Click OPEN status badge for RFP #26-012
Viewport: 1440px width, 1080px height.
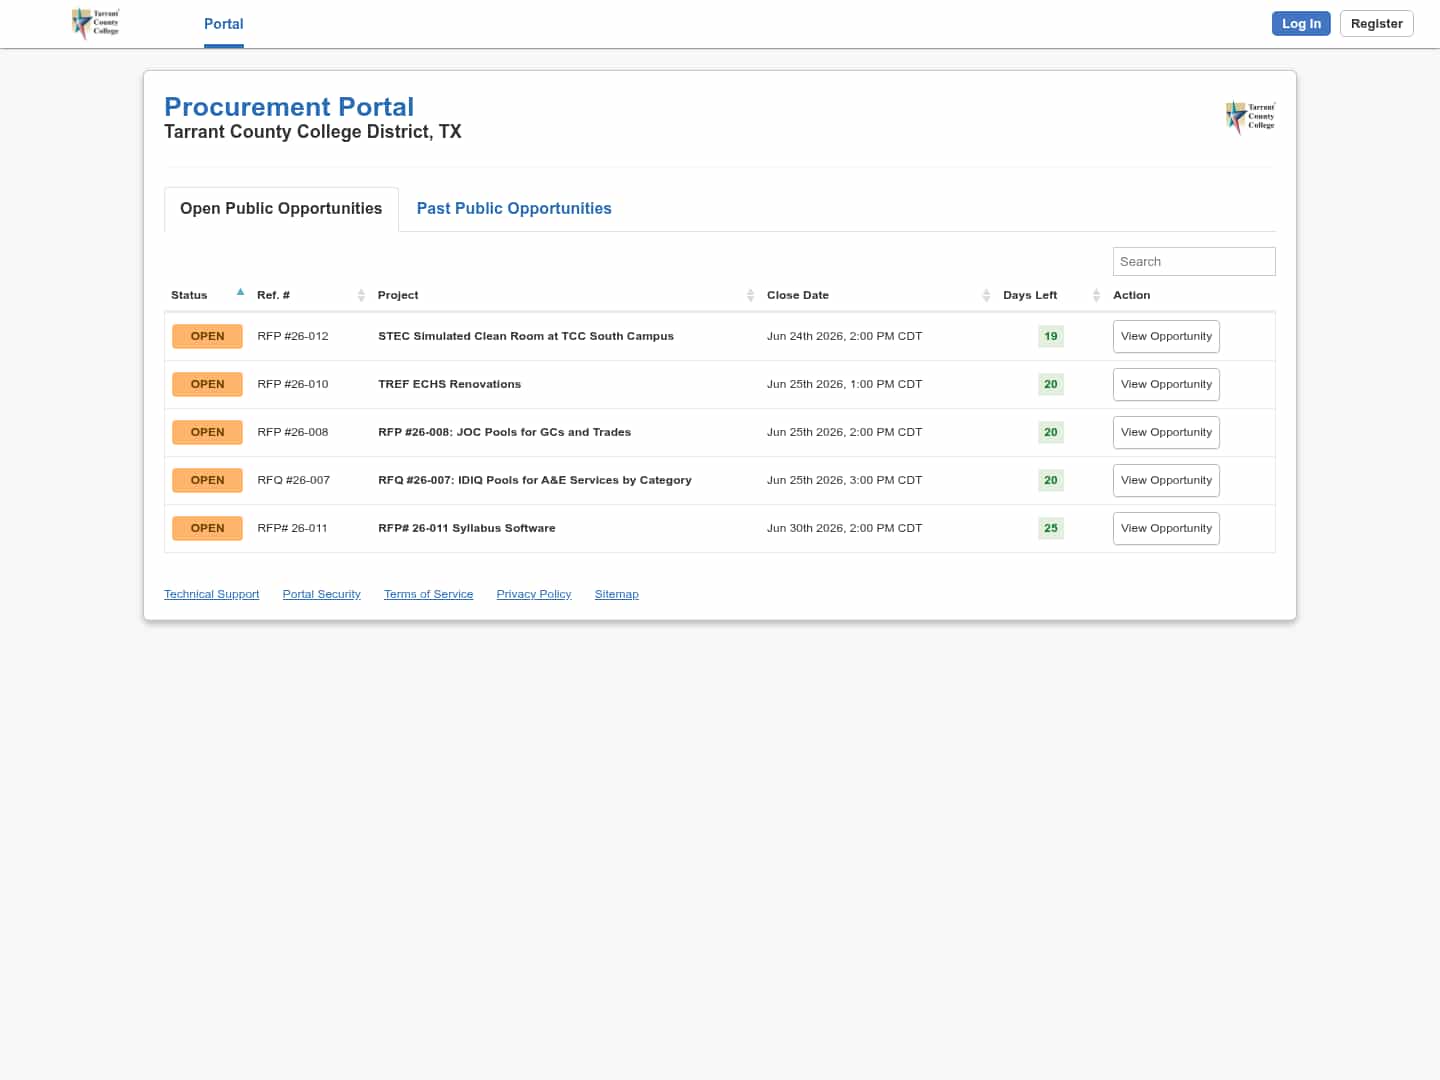(x=207, y=336)
